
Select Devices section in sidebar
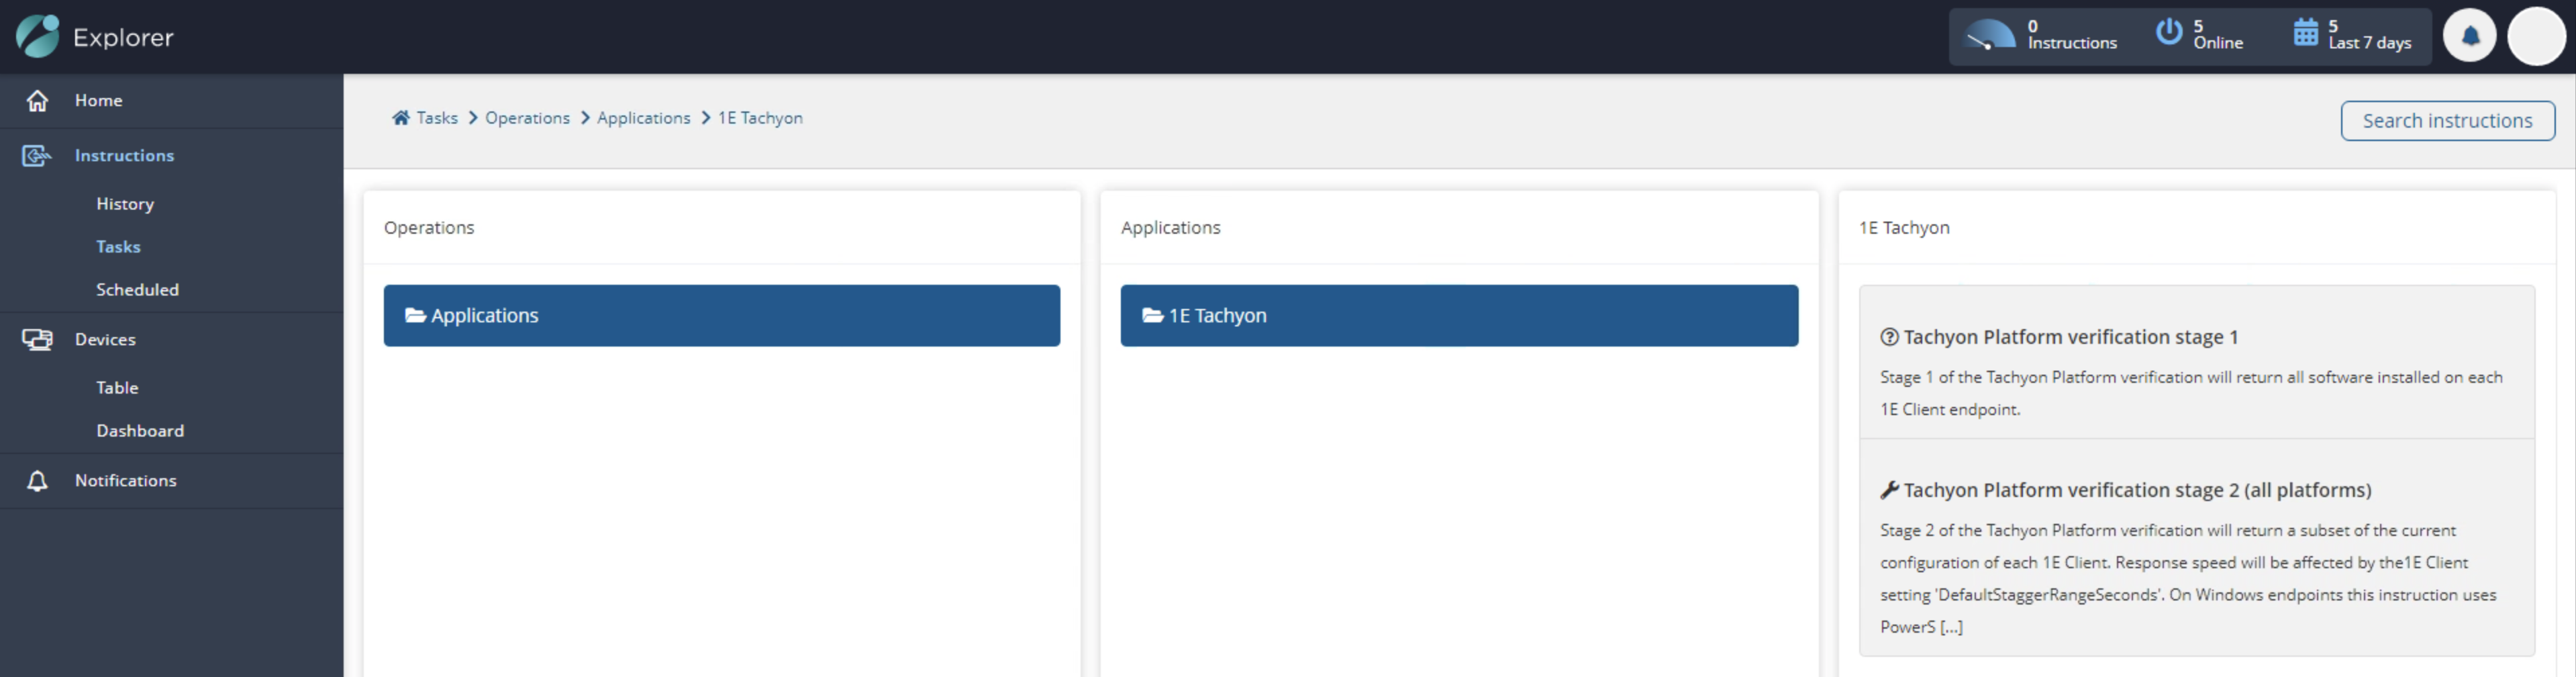[105, 339]
